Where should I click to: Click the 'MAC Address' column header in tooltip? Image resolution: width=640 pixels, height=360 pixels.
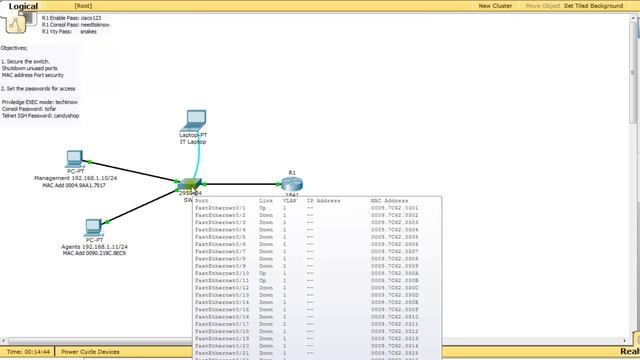coord(389,201)
